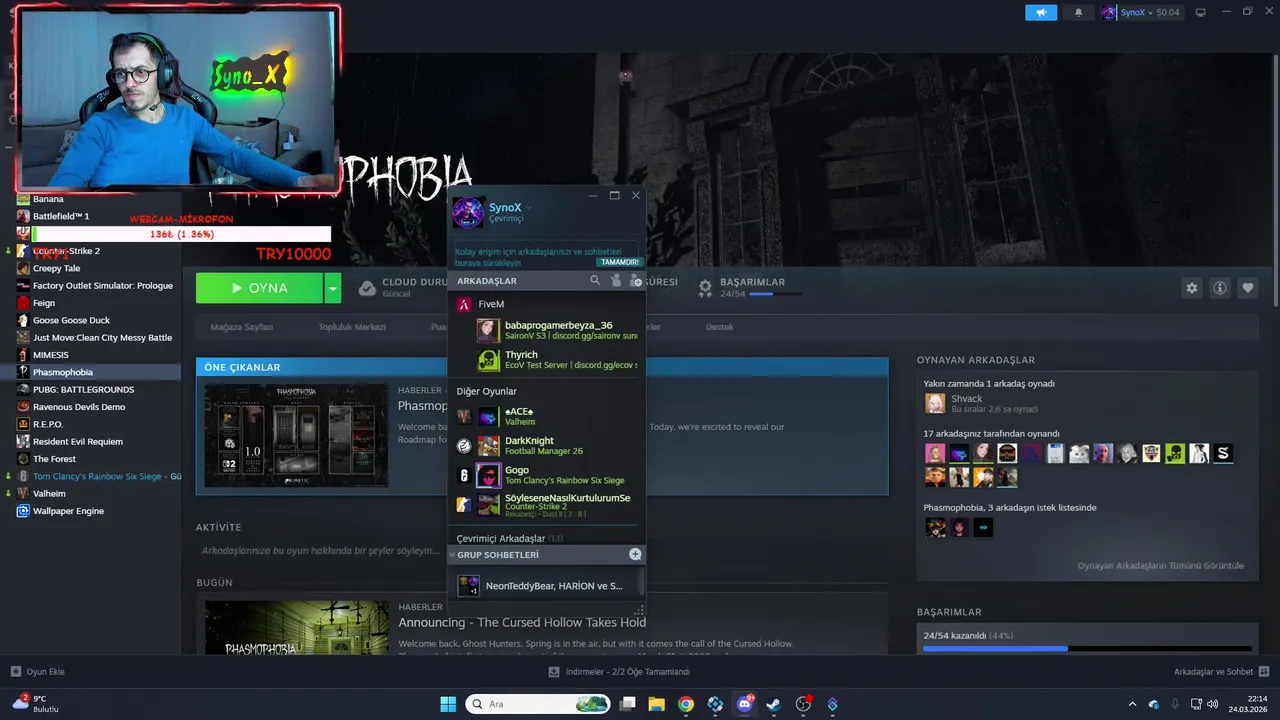Add Phasmophobia to favorites heart icon

[x=1247, y=288]
